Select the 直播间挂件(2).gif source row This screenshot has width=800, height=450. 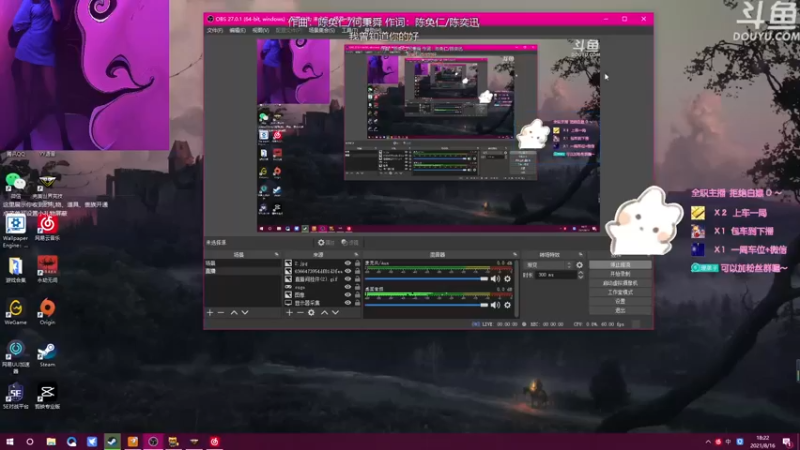coord(322,279)
